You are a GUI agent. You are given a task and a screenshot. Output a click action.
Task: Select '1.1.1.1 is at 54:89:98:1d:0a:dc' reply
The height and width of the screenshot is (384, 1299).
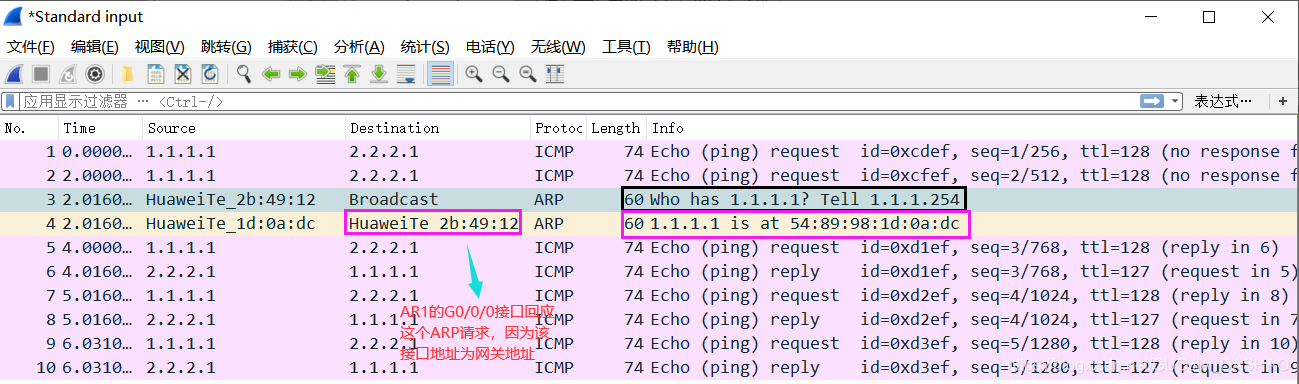[x=649, y=224]
